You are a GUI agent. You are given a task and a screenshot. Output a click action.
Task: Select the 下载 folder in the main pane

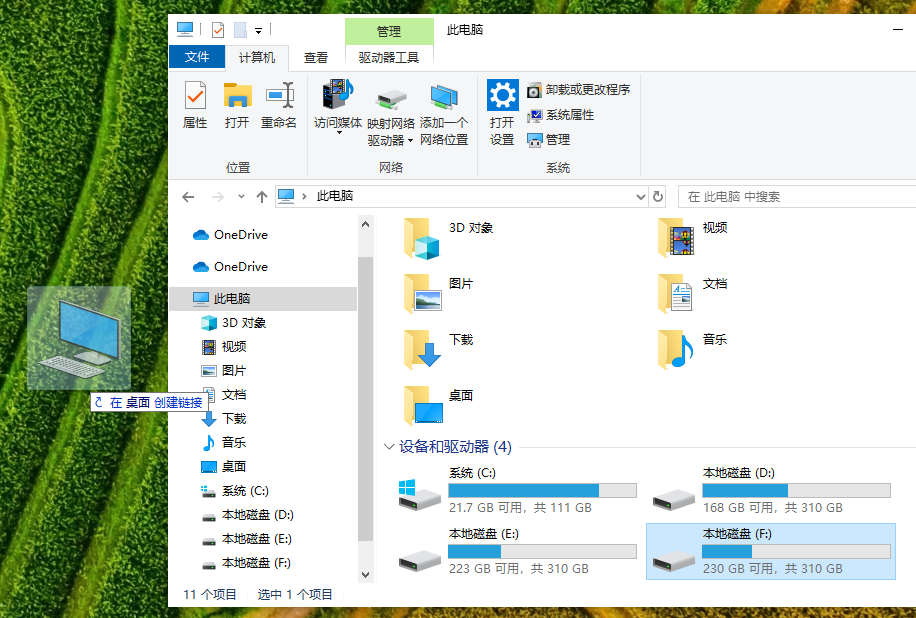439,349
